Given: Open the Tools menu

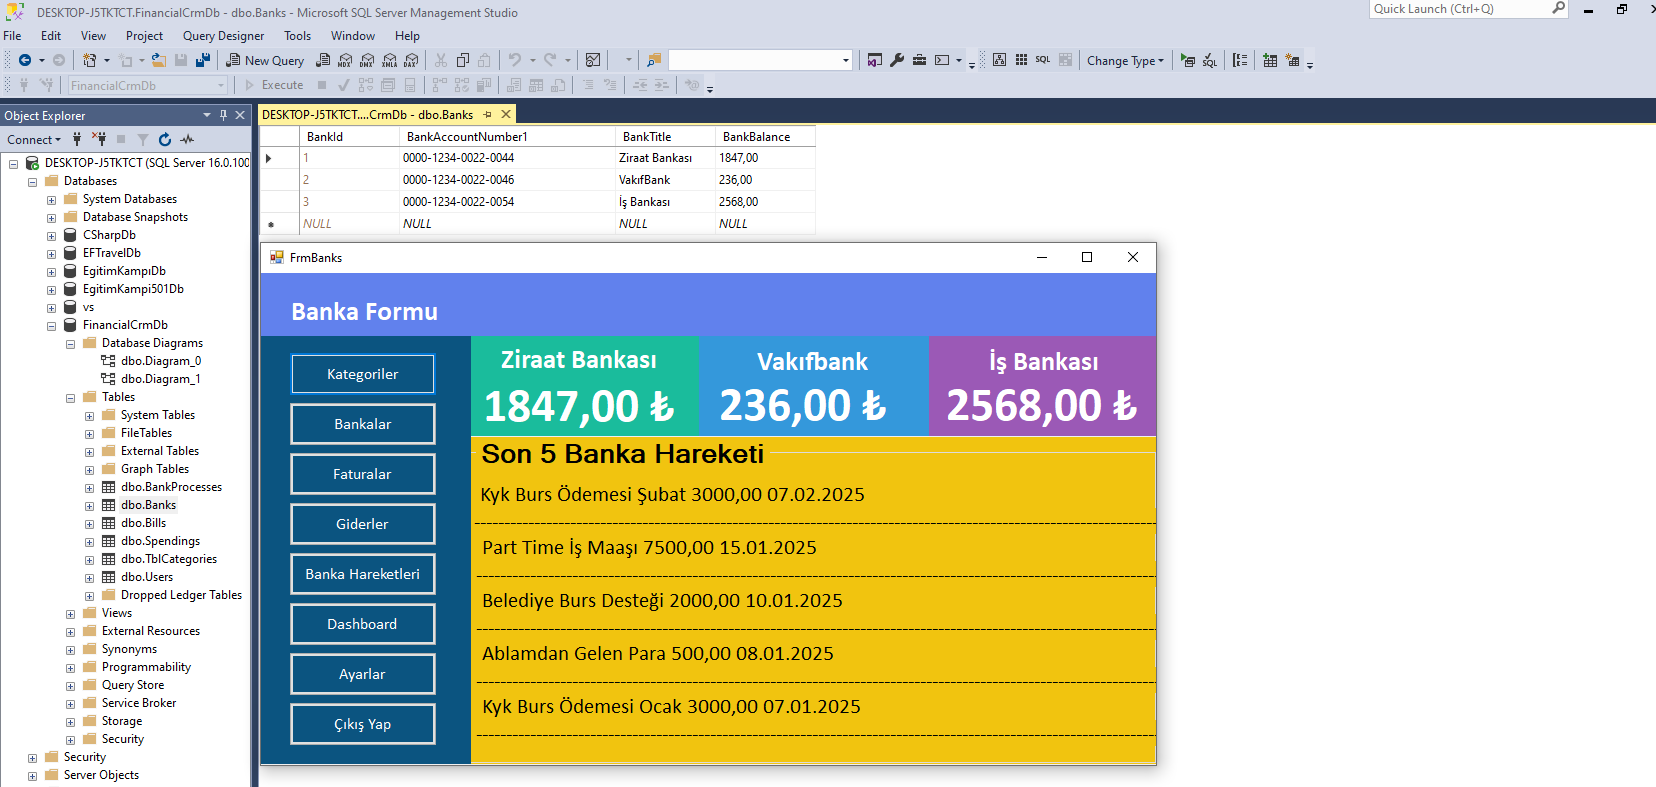Looking at the screenshot, I should (x=297, y=35).
